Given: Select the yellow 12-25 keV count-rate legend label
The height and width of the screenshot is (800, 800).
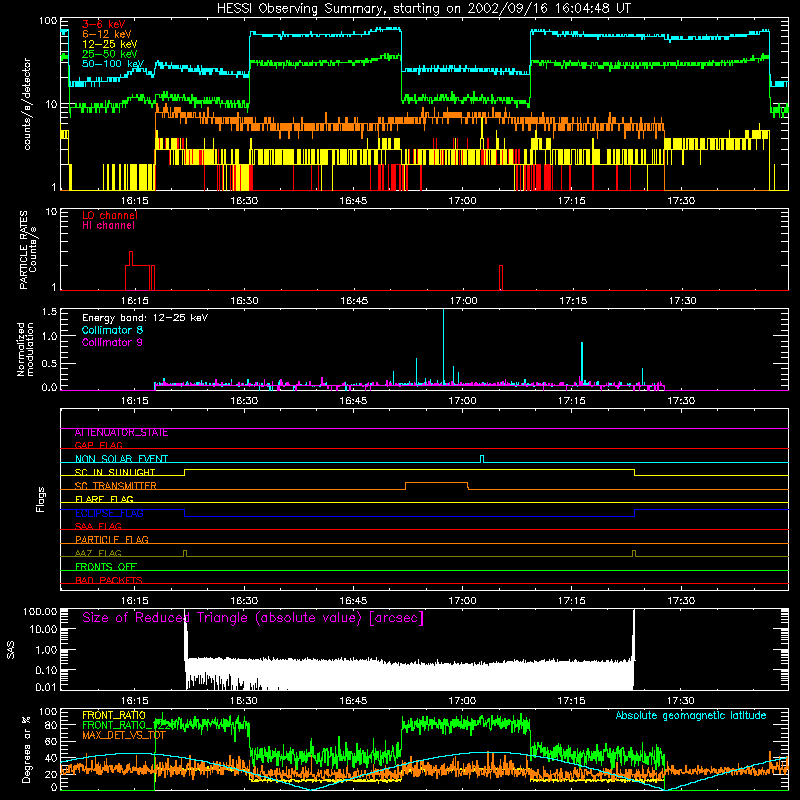Looking at the screenshot, I should [110, 44].
